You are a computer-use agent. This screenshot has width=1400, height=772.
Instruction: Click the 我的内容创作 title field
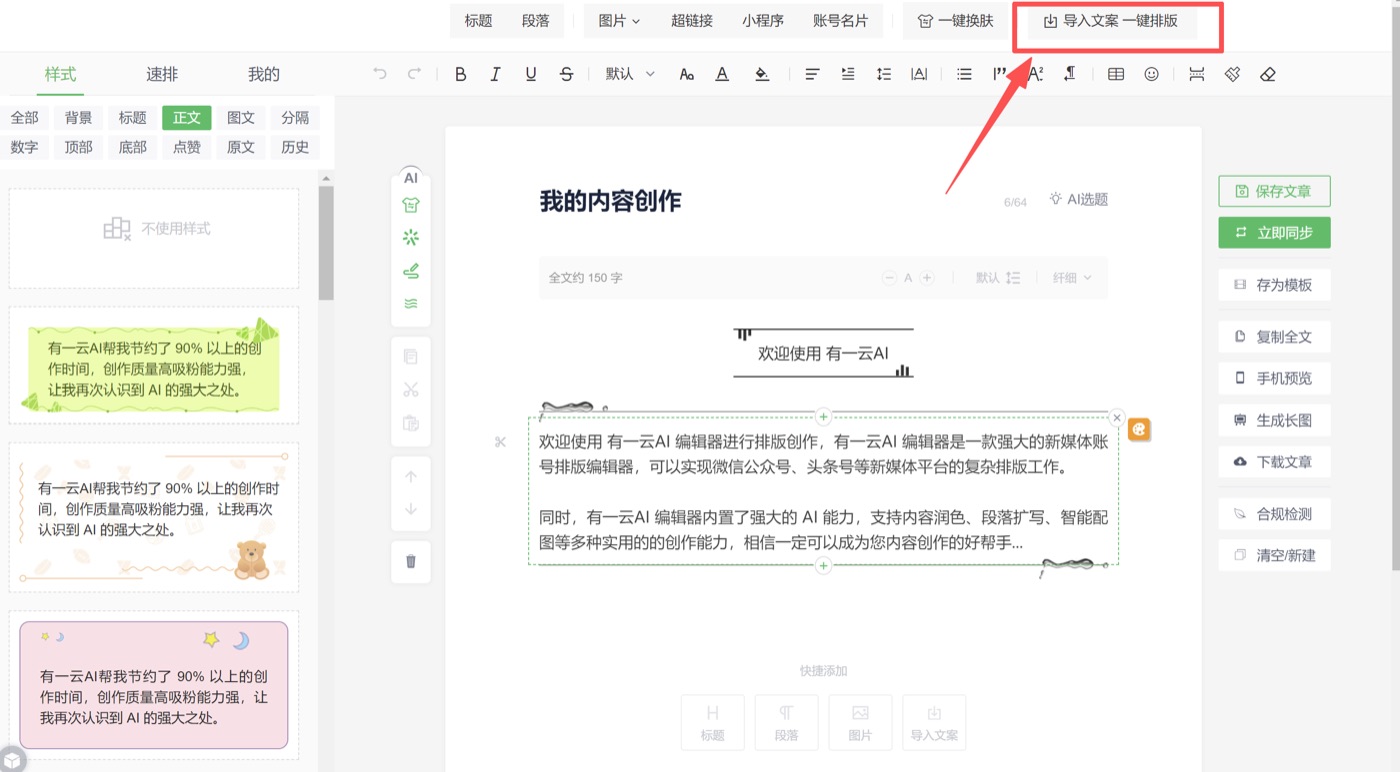coord(610,201)
